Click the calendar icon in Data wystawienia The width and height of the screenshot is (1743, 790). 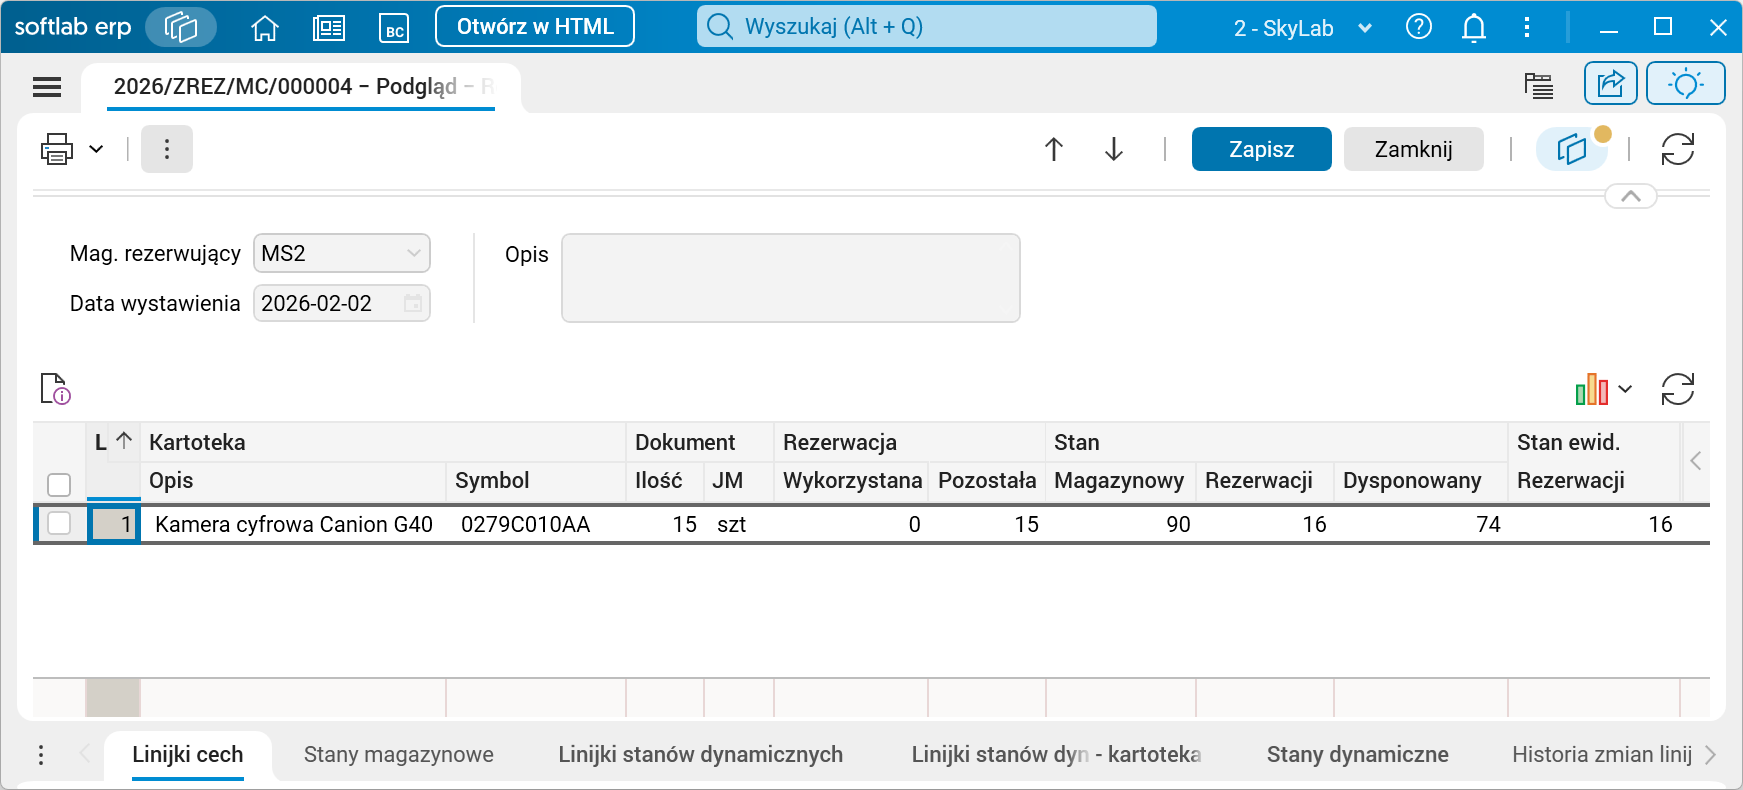413,303
